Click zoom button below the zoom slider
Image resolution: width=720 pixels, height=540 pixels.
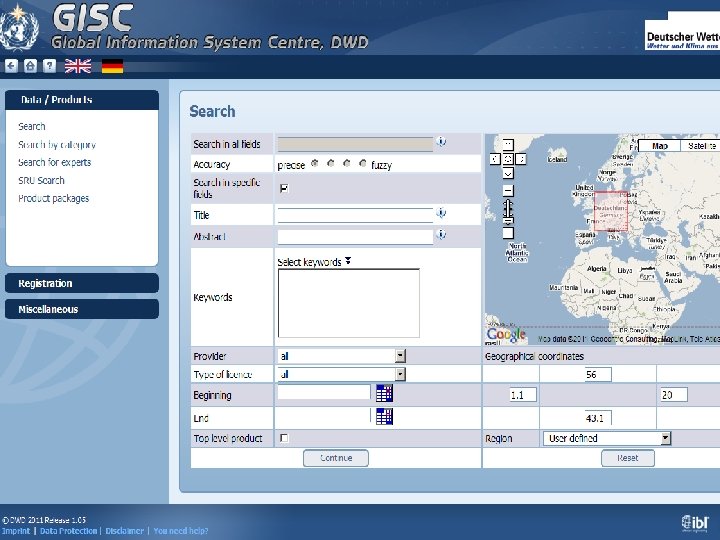[x=508, y=233]
